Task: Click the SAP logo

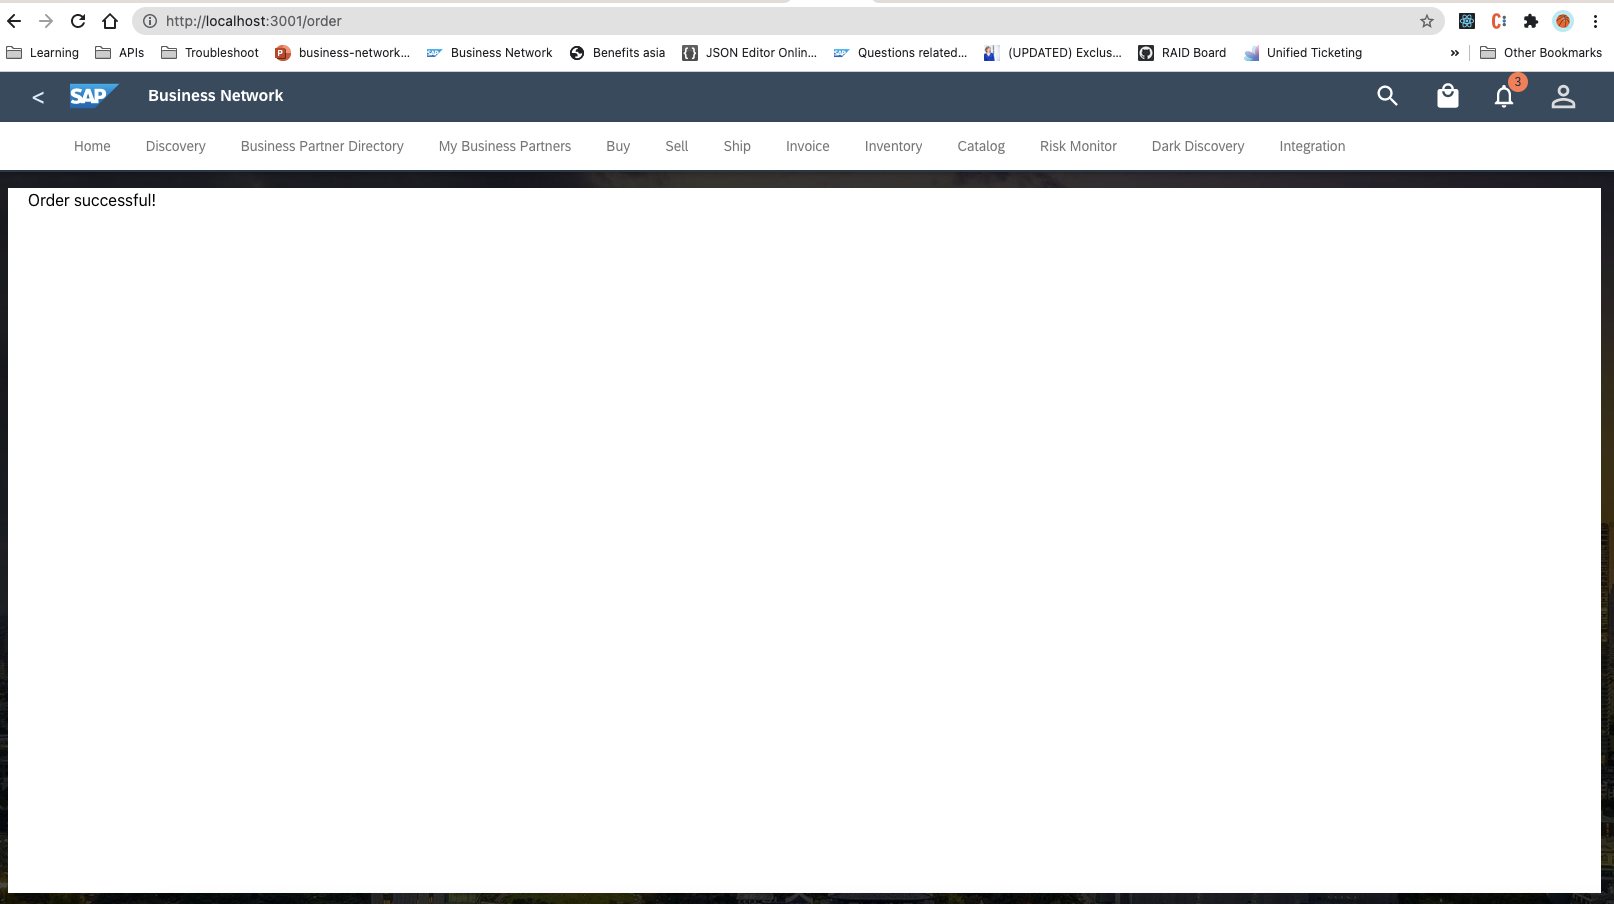Action: [94, 95]
